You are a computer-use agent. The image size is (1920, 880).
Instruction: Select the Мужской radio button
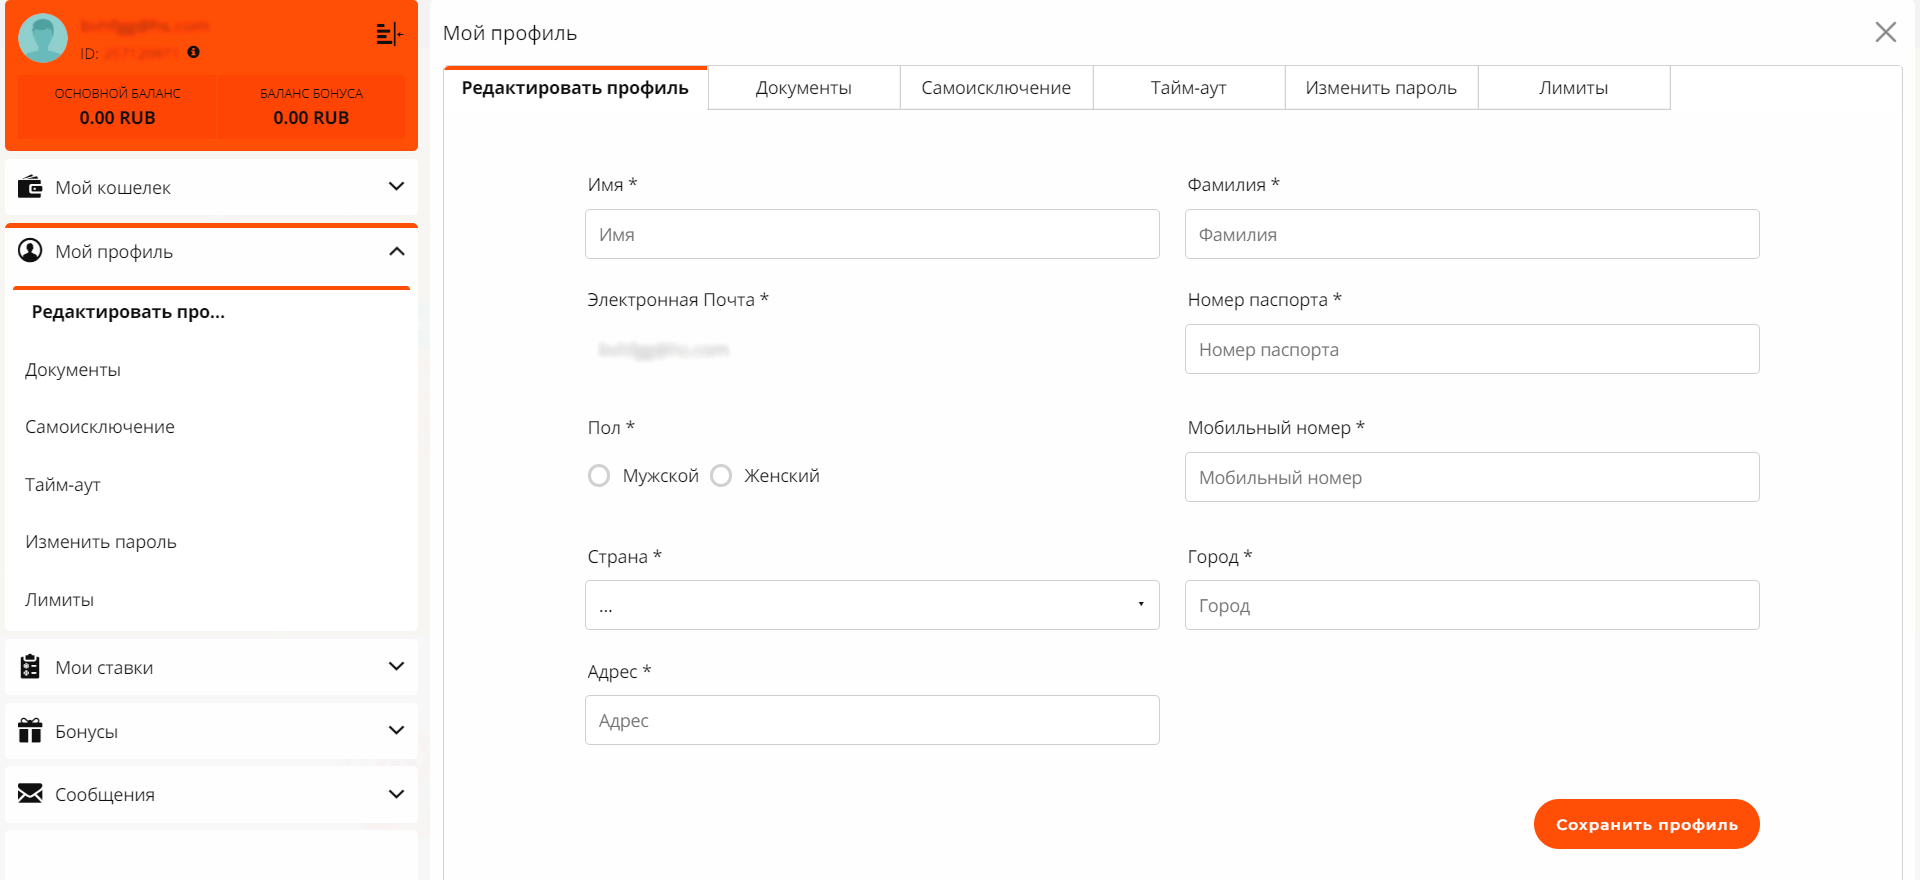pos(599,476)
